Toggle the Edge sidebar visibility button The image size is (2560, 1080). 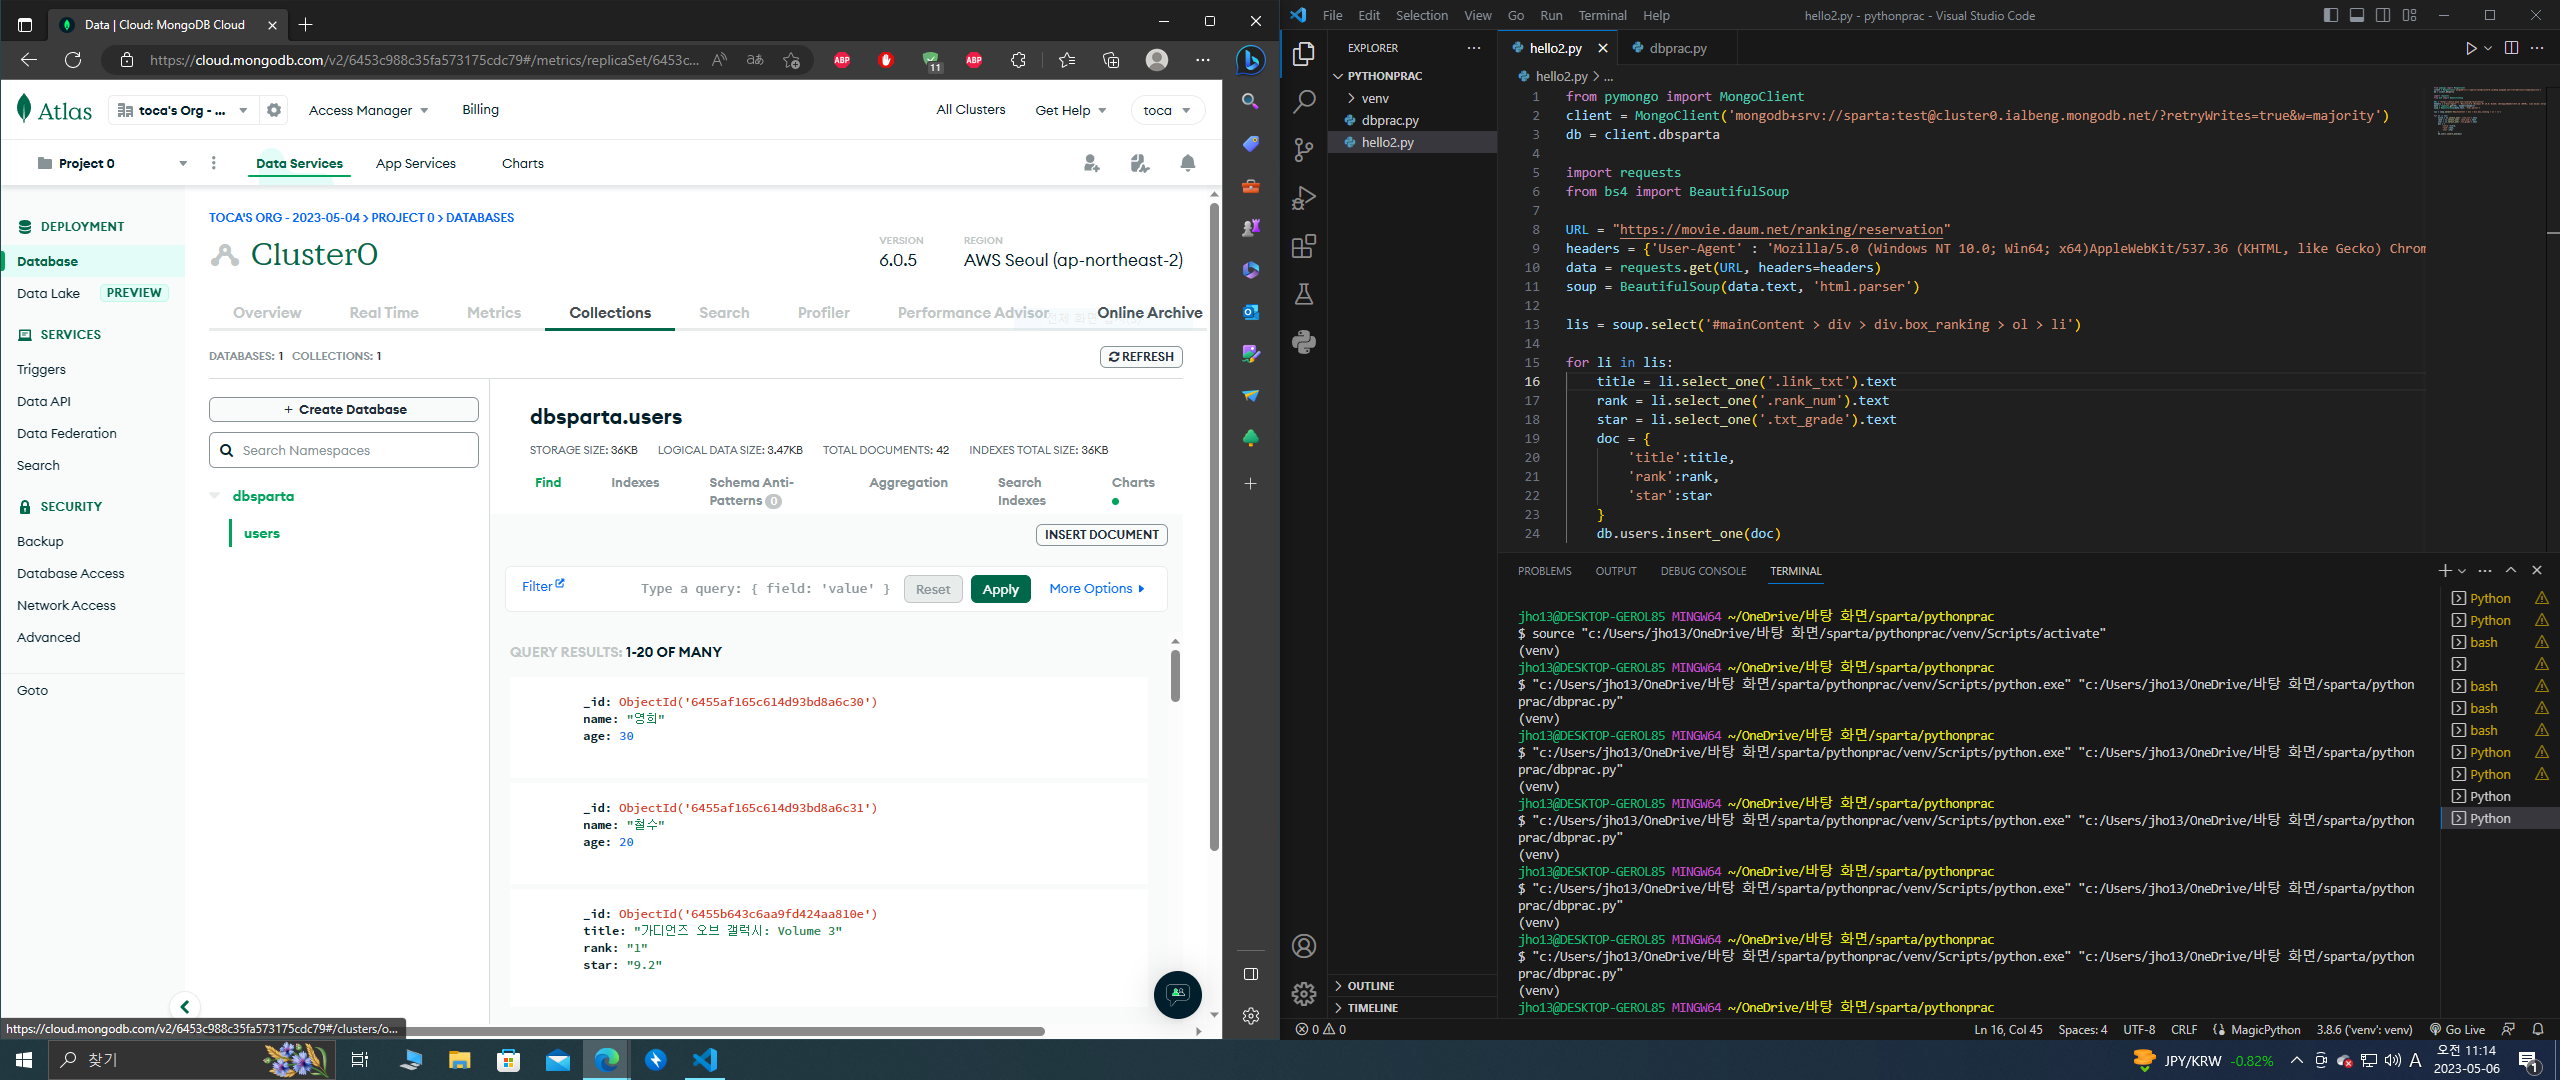coord(1250,974)
